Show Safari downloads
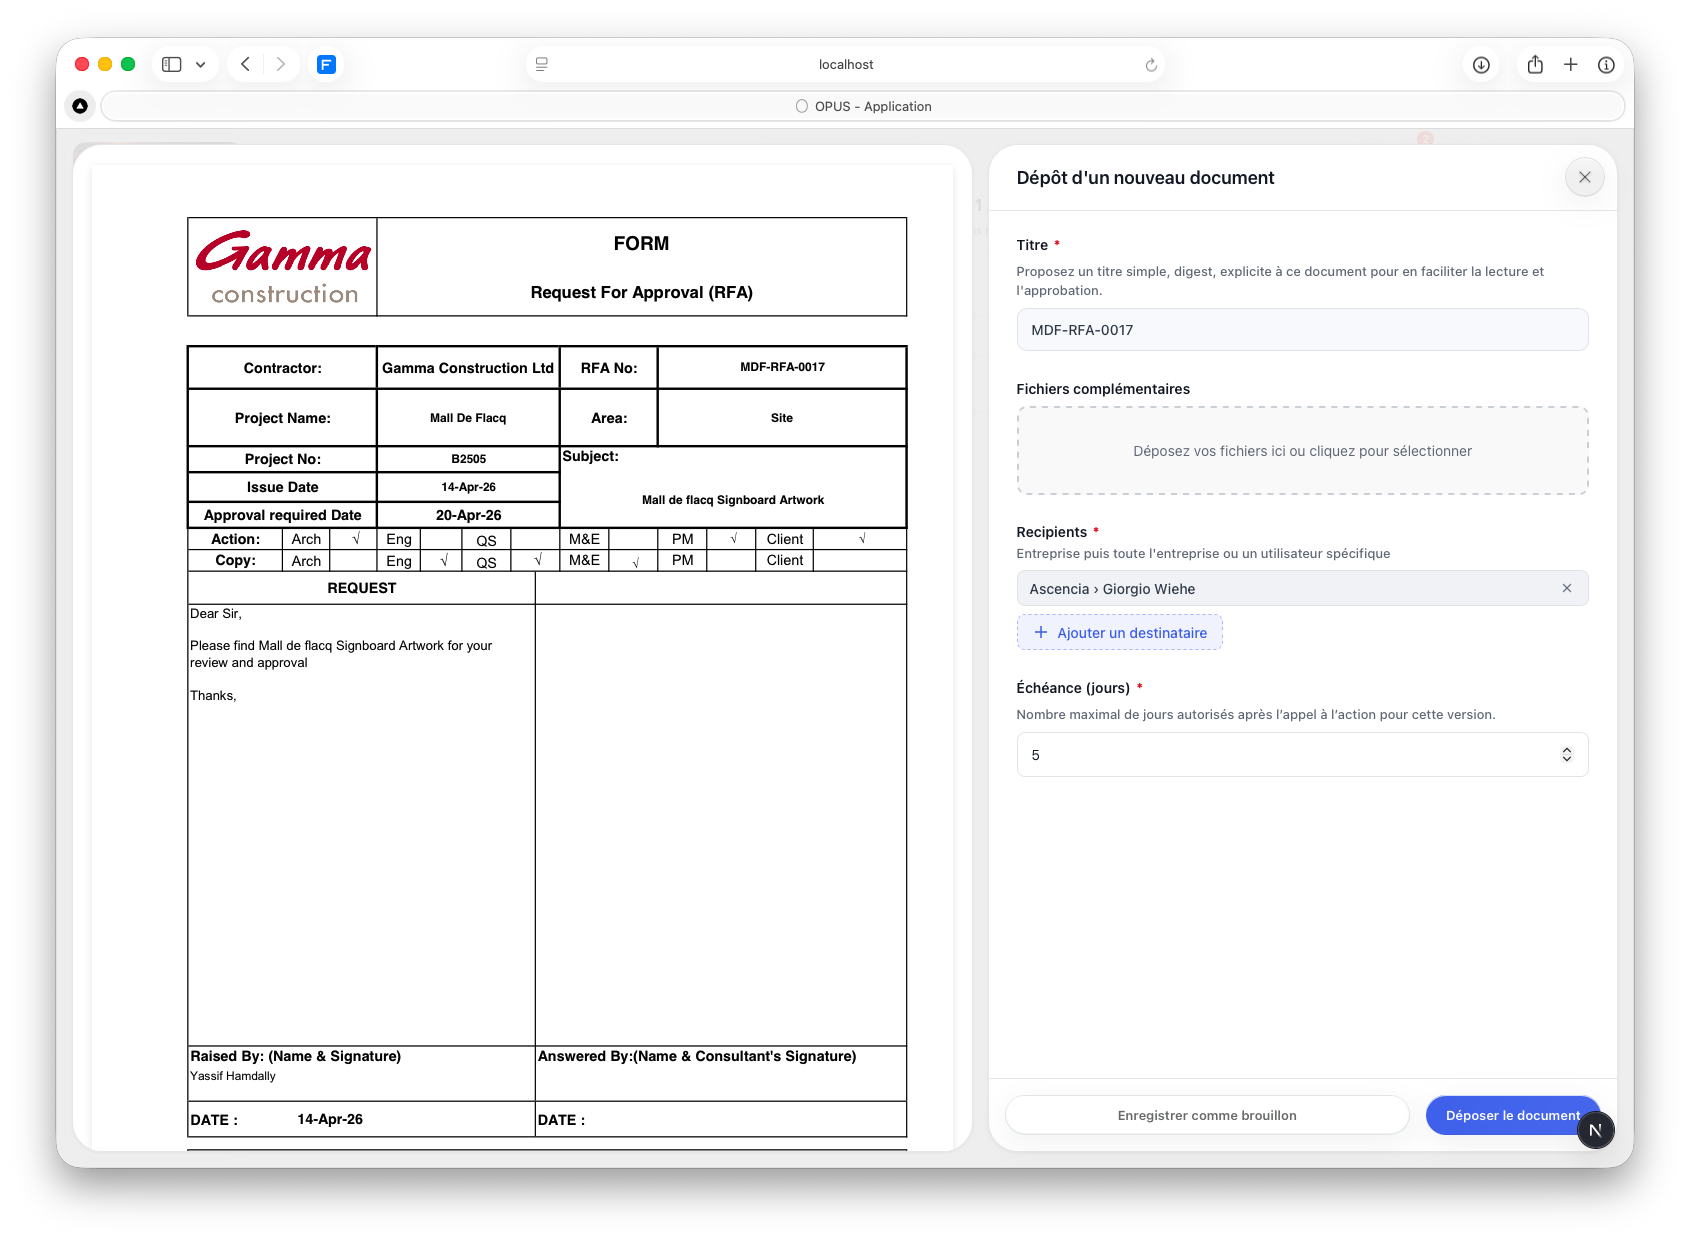Viewport: 1690px width, 1242px height. 1481,65
